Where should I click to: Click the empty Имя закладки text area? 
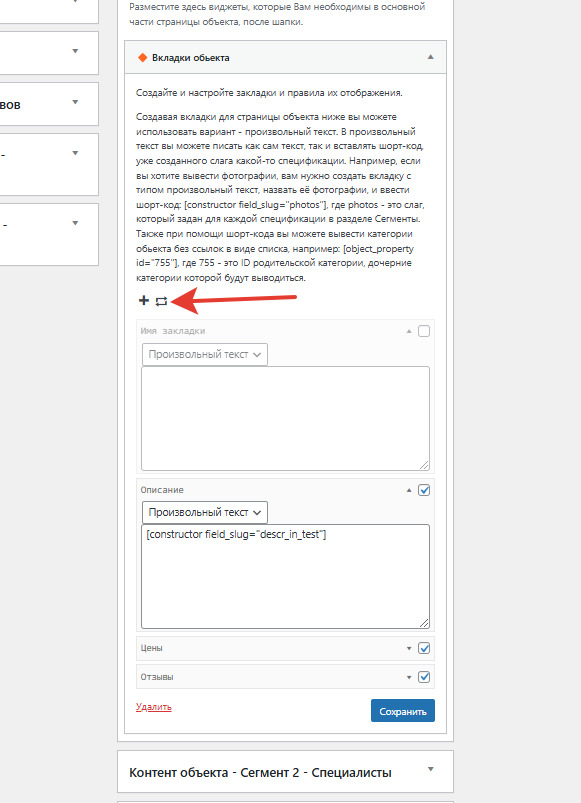(x=285, y=418)
